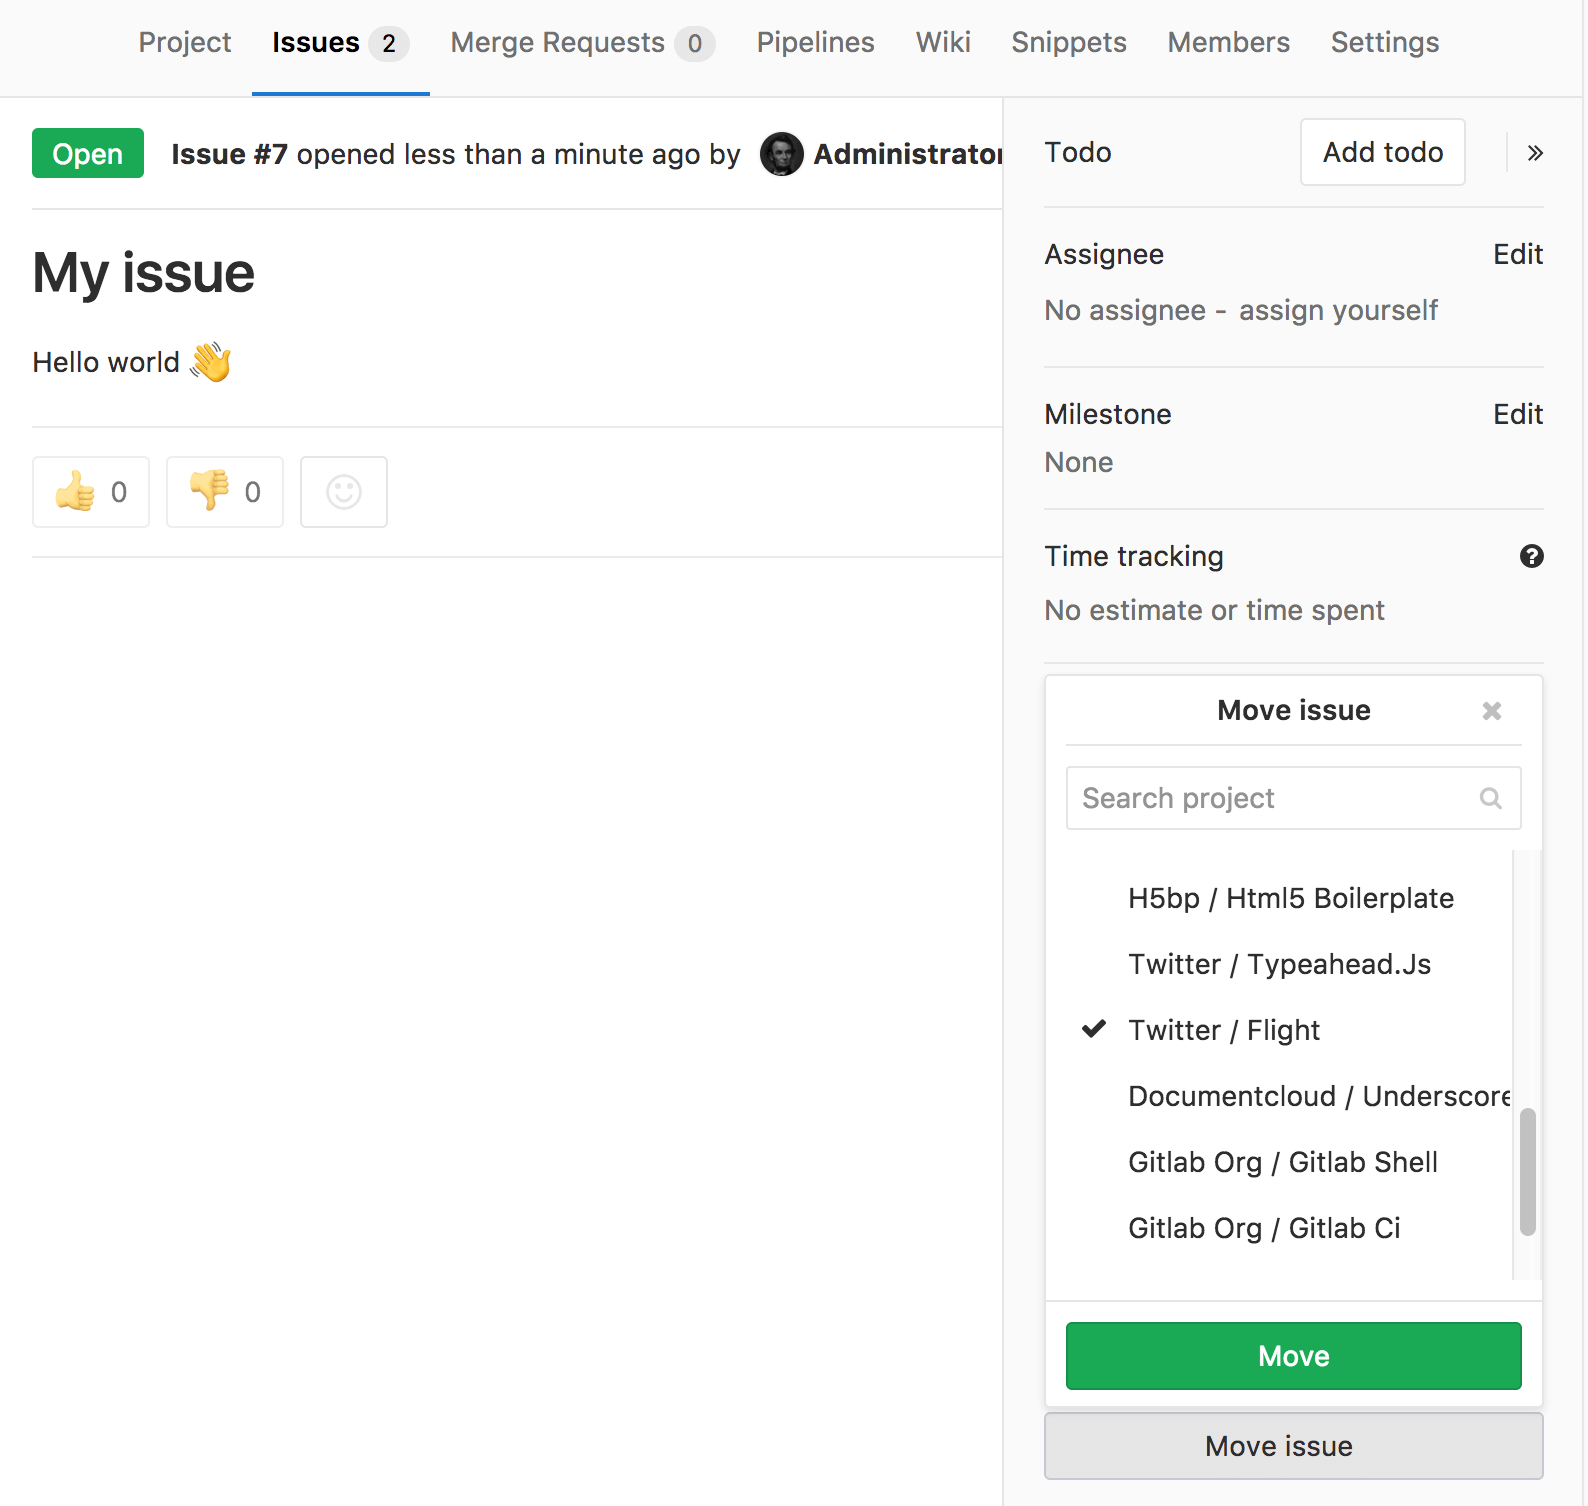Click the assign yourself link
1588x1506 pixels.
point(1337,311)
